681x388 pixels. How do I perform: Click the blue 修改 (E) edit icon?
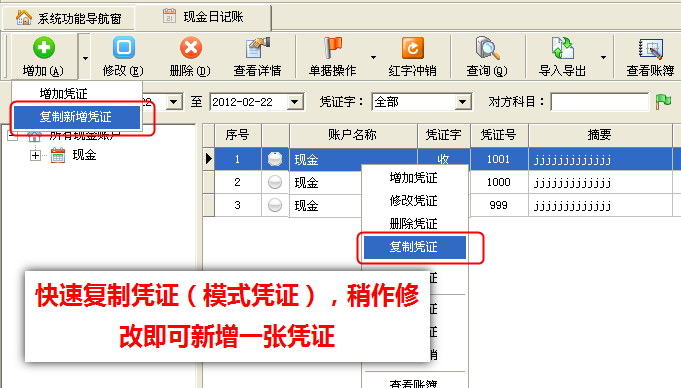pos(124,47)
